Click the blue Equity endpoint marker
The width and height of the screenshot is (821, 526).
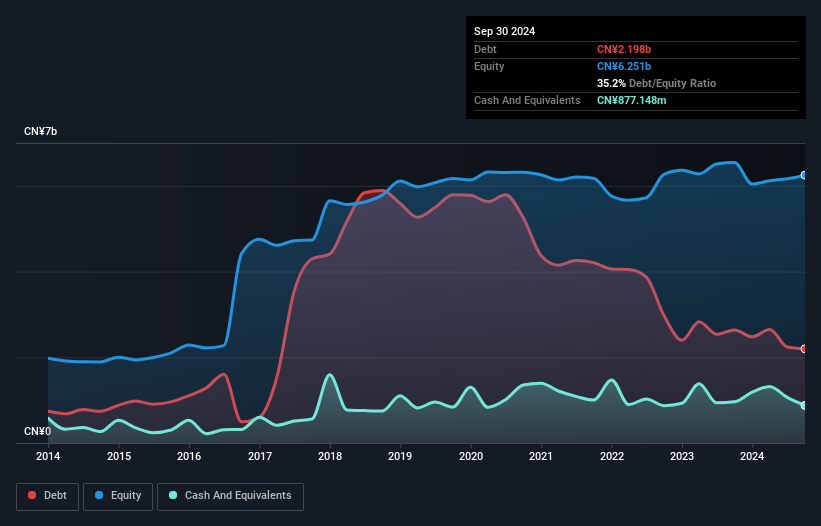804,175
